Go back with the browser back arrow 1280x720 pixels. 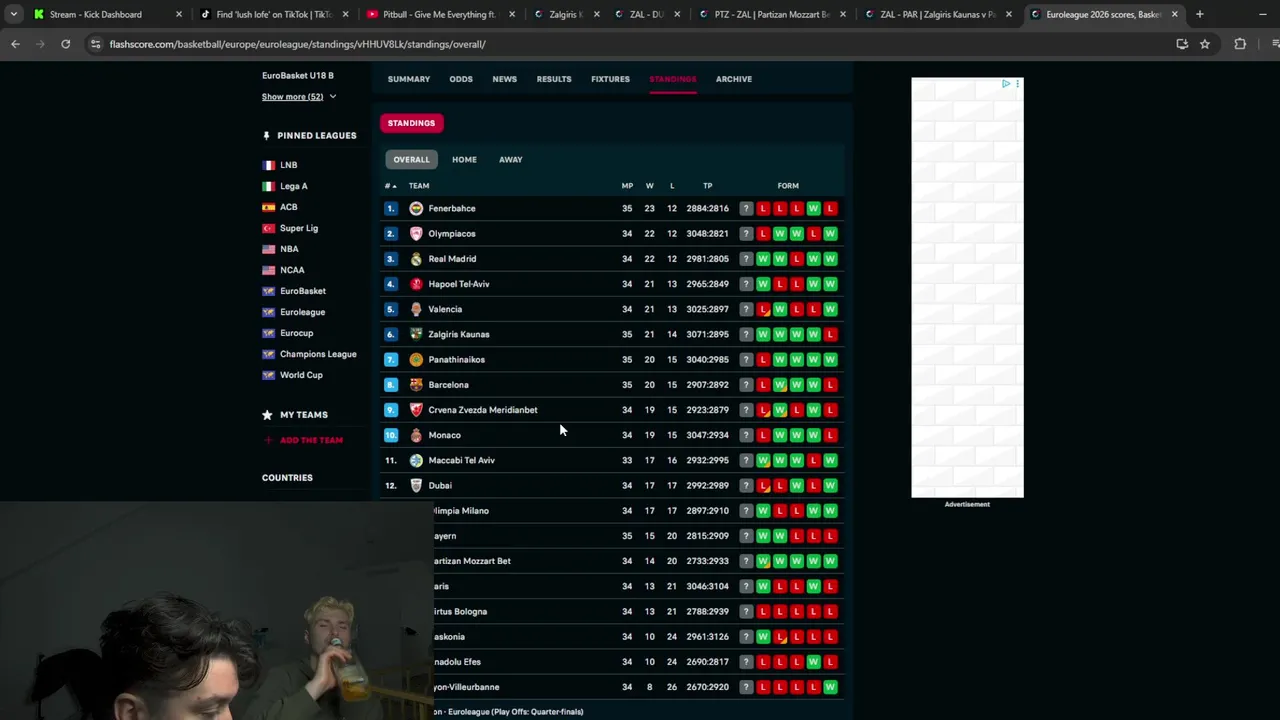pos(15,44)
